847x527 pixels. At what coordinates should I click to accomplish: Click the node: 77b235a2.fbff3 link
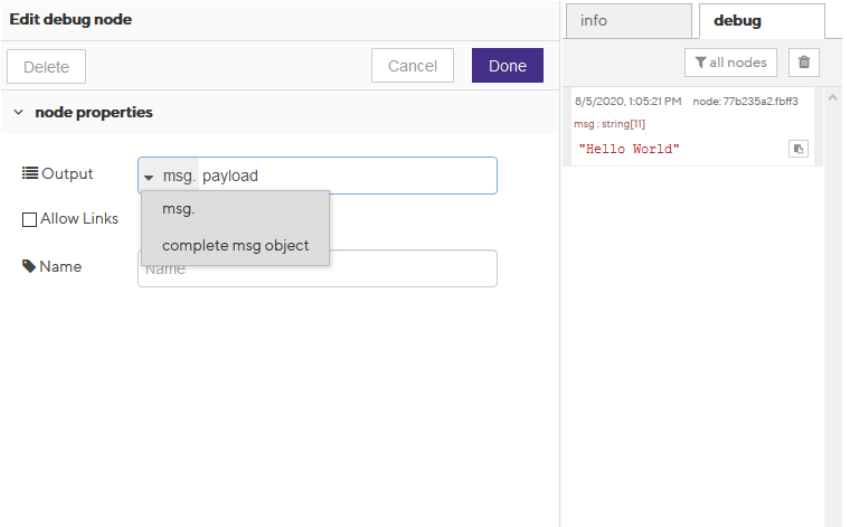(745, 102)
